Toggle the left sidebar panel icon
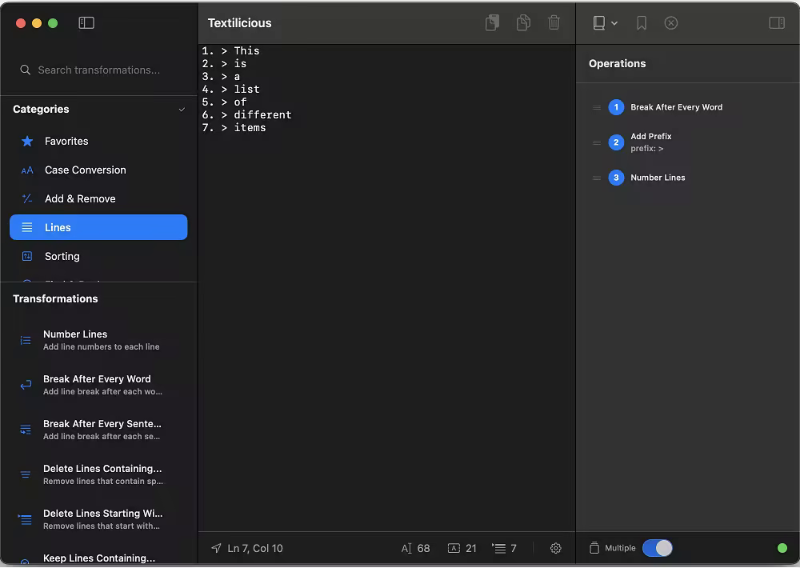800x568 pixels. click(86, 23)
